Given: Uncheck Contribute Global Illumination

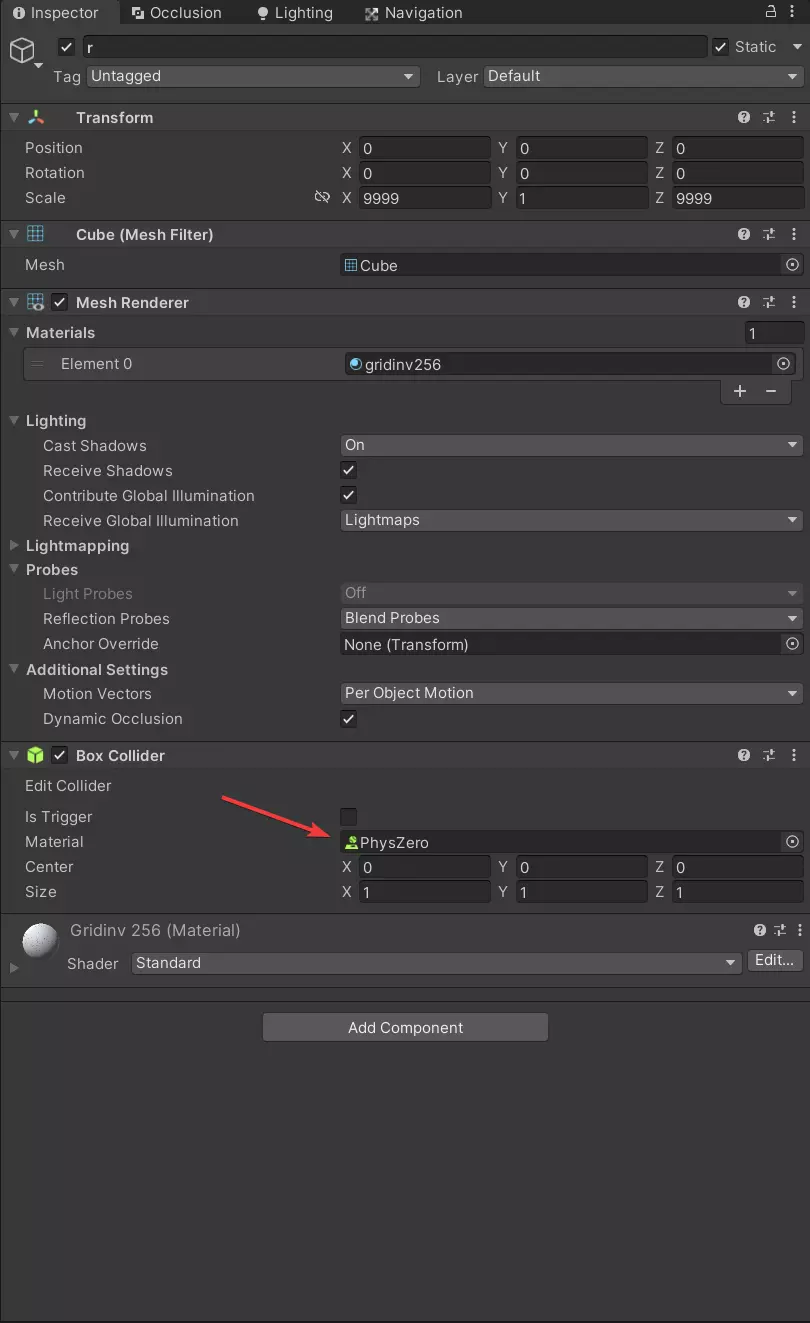Looking at the screenshot, I should (x=349, y=495).
